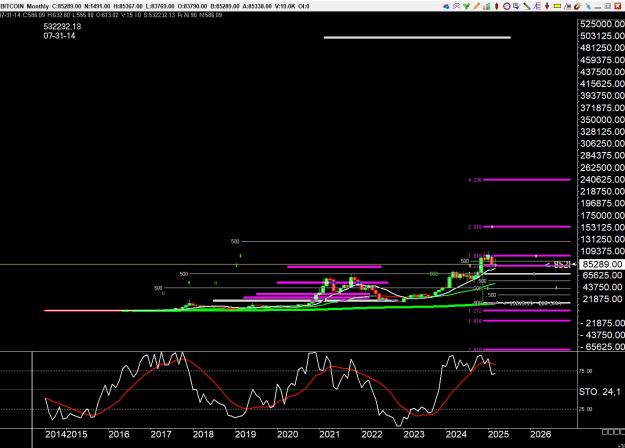The height and width of the screenshot is (448, 625).
Task: Click the STO 24,1 indicator label
Action: (599, 392)
